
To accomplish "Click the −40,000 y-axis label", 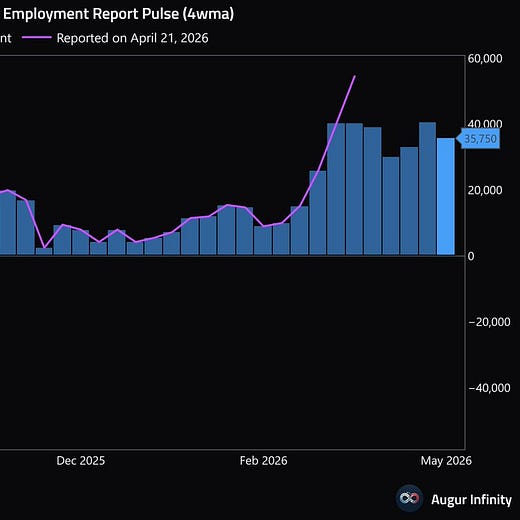I will 489,388.
